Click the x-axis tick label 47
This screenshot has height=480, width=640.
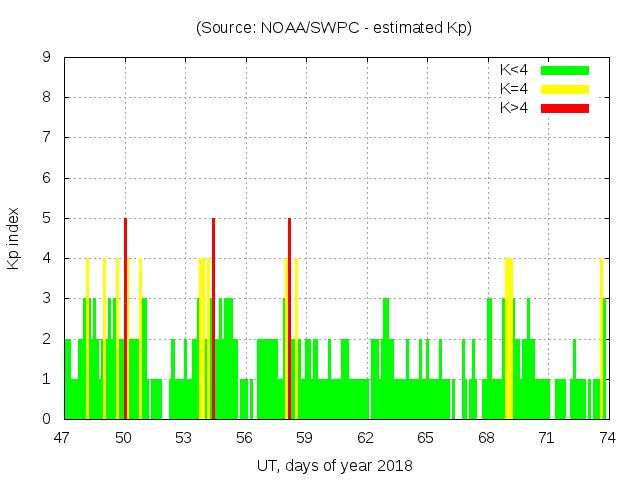(63, 437)
